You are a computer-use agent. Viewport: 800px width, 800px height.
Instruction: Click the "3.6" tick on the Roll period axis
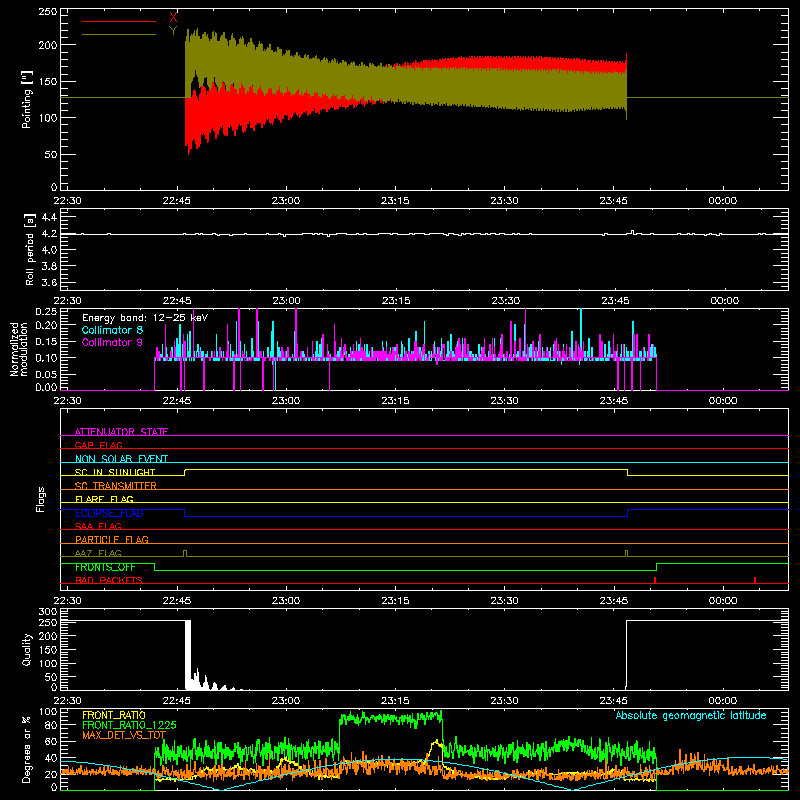pyautogui.click(x=49, y=282)
